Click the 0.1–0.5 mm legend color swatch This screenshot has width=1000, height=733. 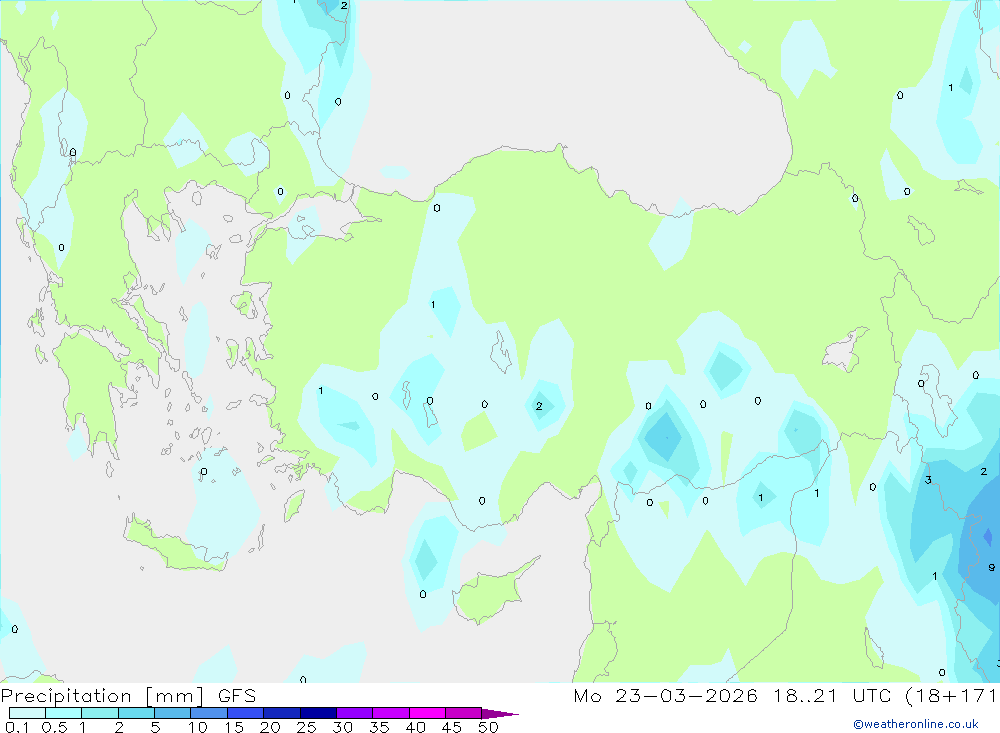click(27, 713)
